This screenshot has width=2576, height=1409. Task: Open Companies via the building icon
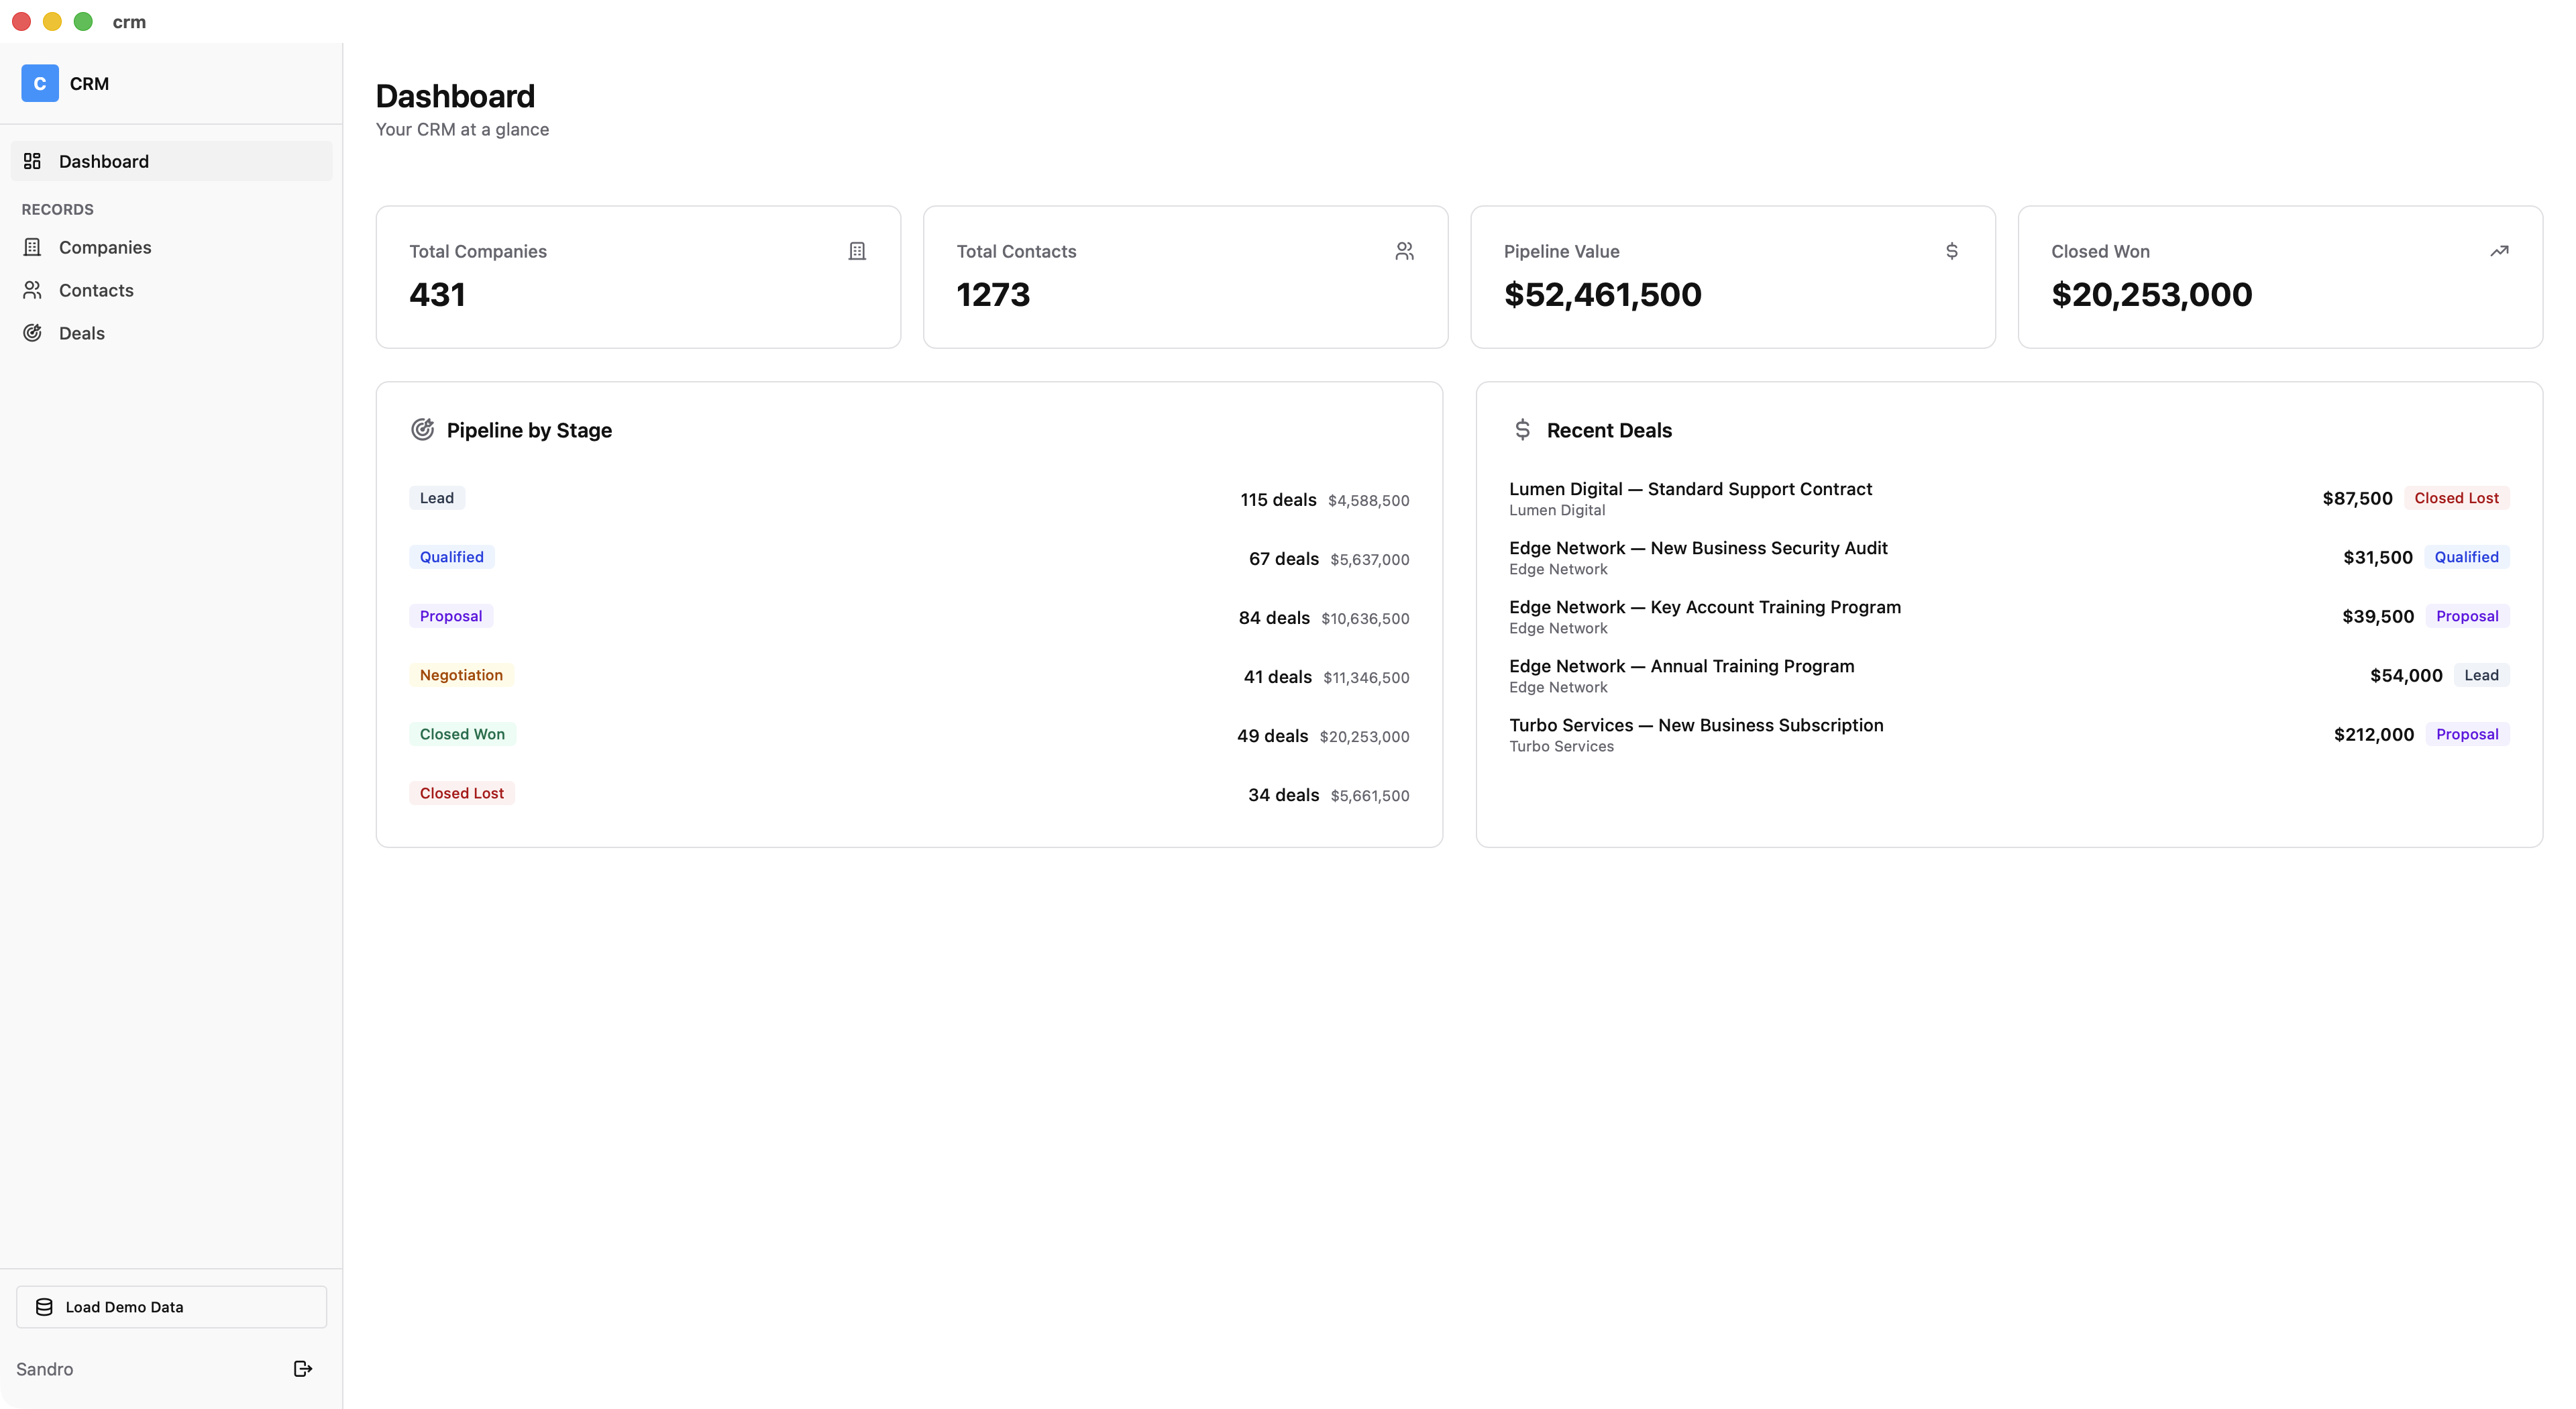click(33, 247)
